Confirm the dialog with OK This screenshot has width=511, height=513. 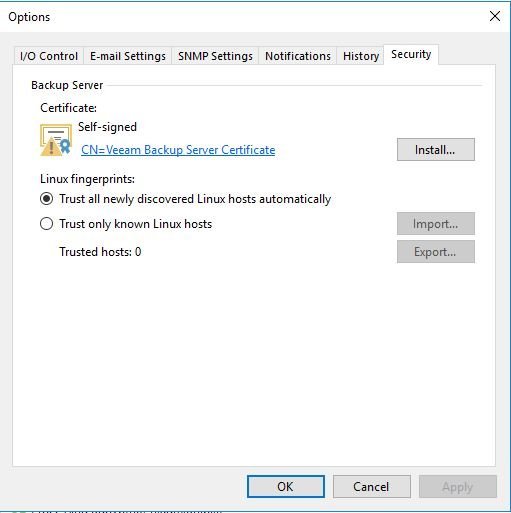[286, 487]
